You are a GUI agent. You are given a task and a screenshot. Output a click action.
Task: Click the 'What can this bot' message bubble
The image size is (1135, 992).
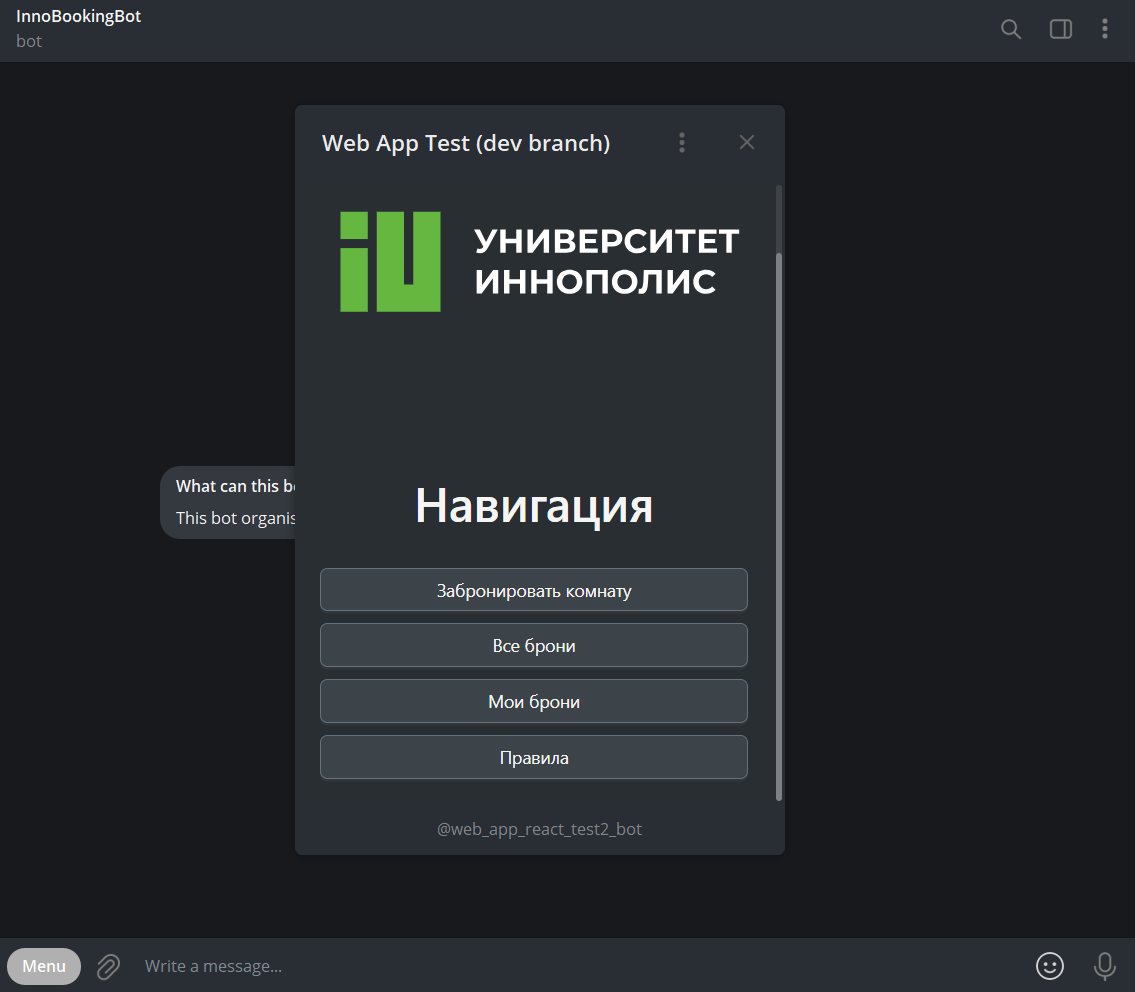pos(228,502)
